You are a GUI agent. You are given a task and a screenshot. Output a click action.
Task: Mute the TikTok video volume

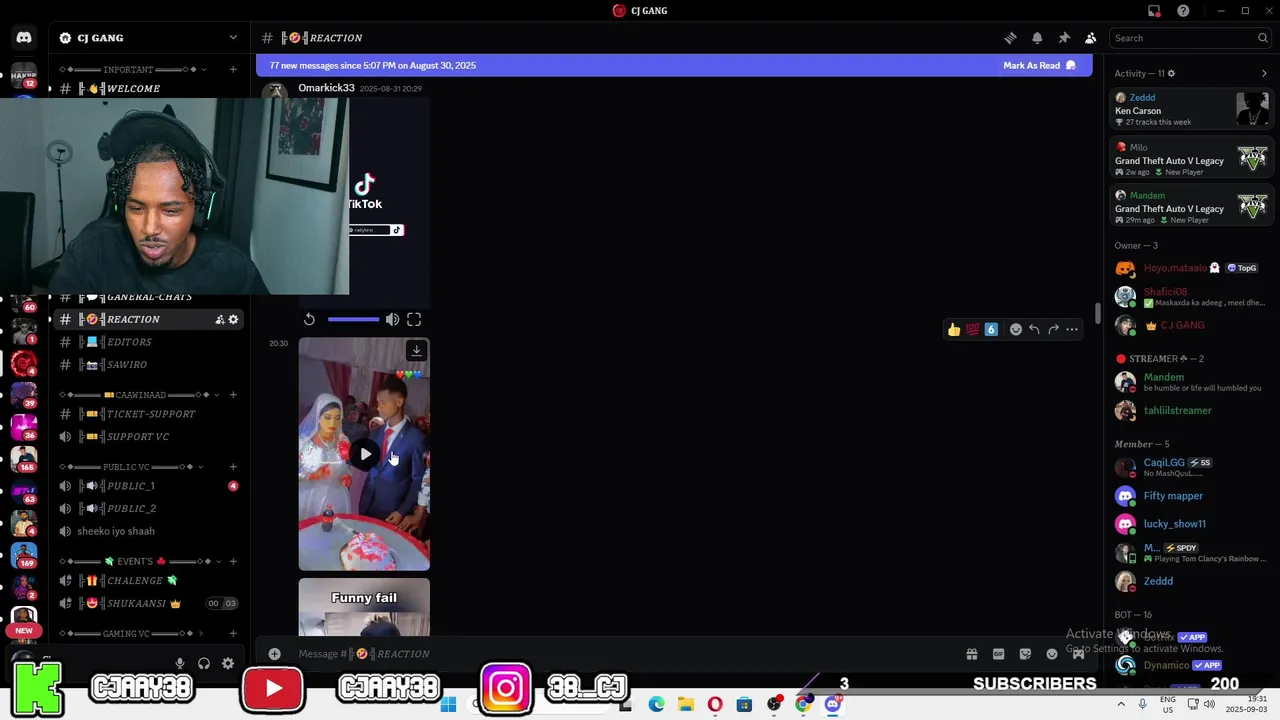(392, 319)
